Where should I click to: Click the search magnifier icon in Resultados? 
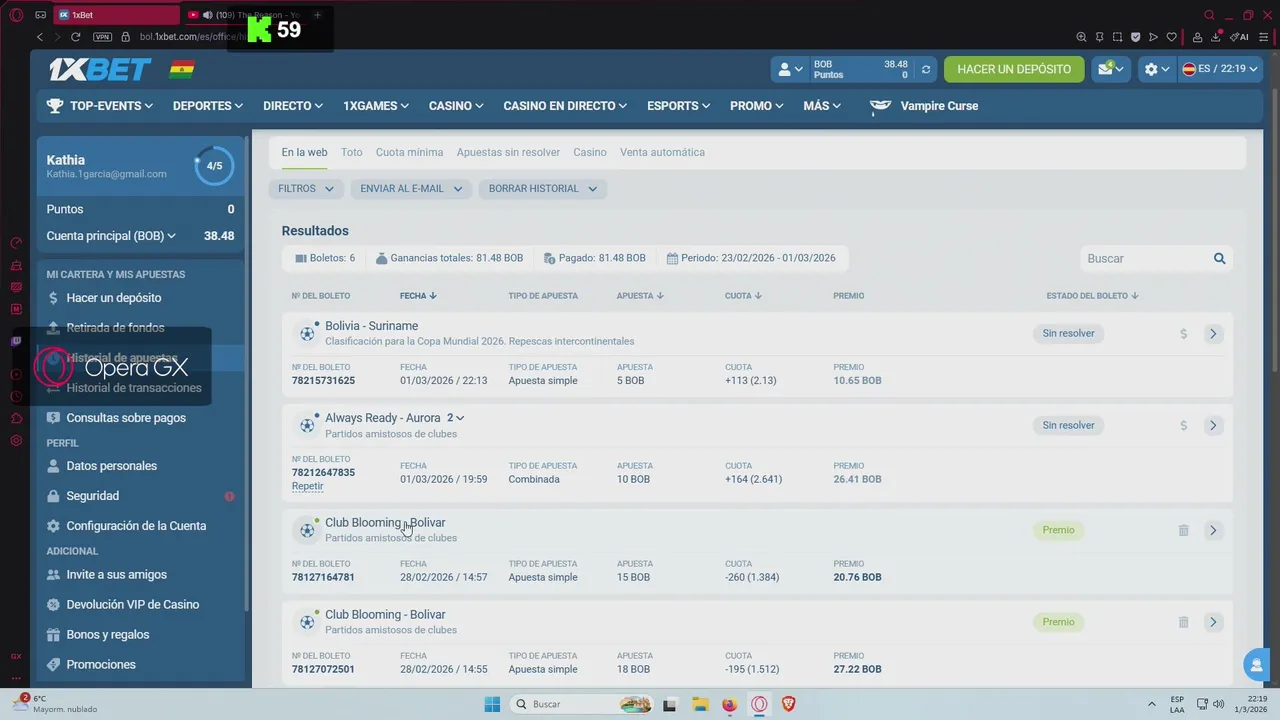click(1219, 258)
